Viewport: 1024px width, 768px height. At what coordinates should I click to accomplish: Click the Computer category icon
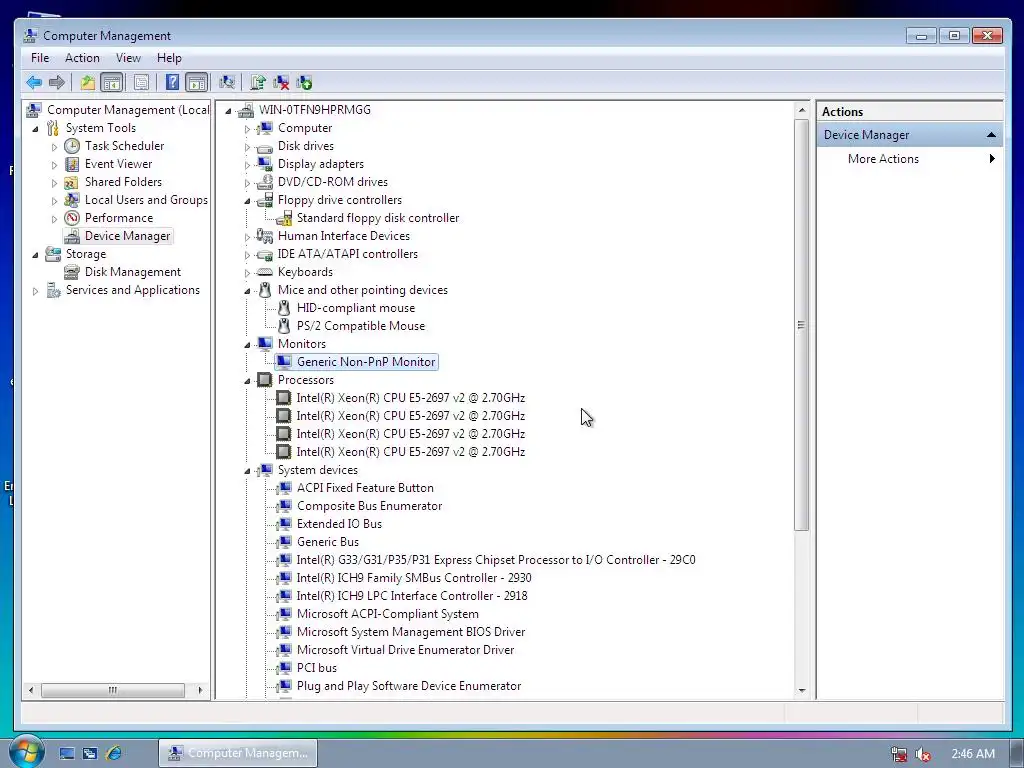tap(264, 128)
